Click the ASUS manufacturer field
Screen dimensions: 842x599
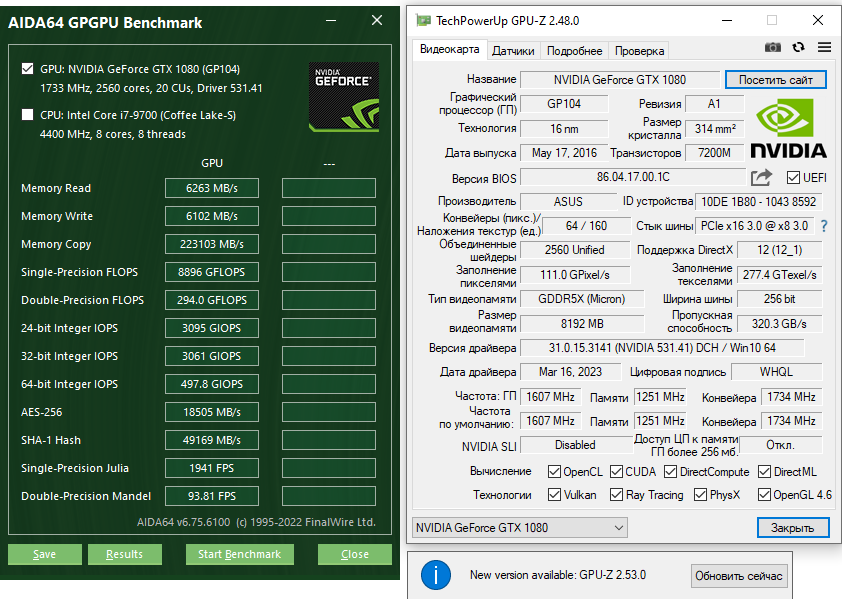point(568,201)
